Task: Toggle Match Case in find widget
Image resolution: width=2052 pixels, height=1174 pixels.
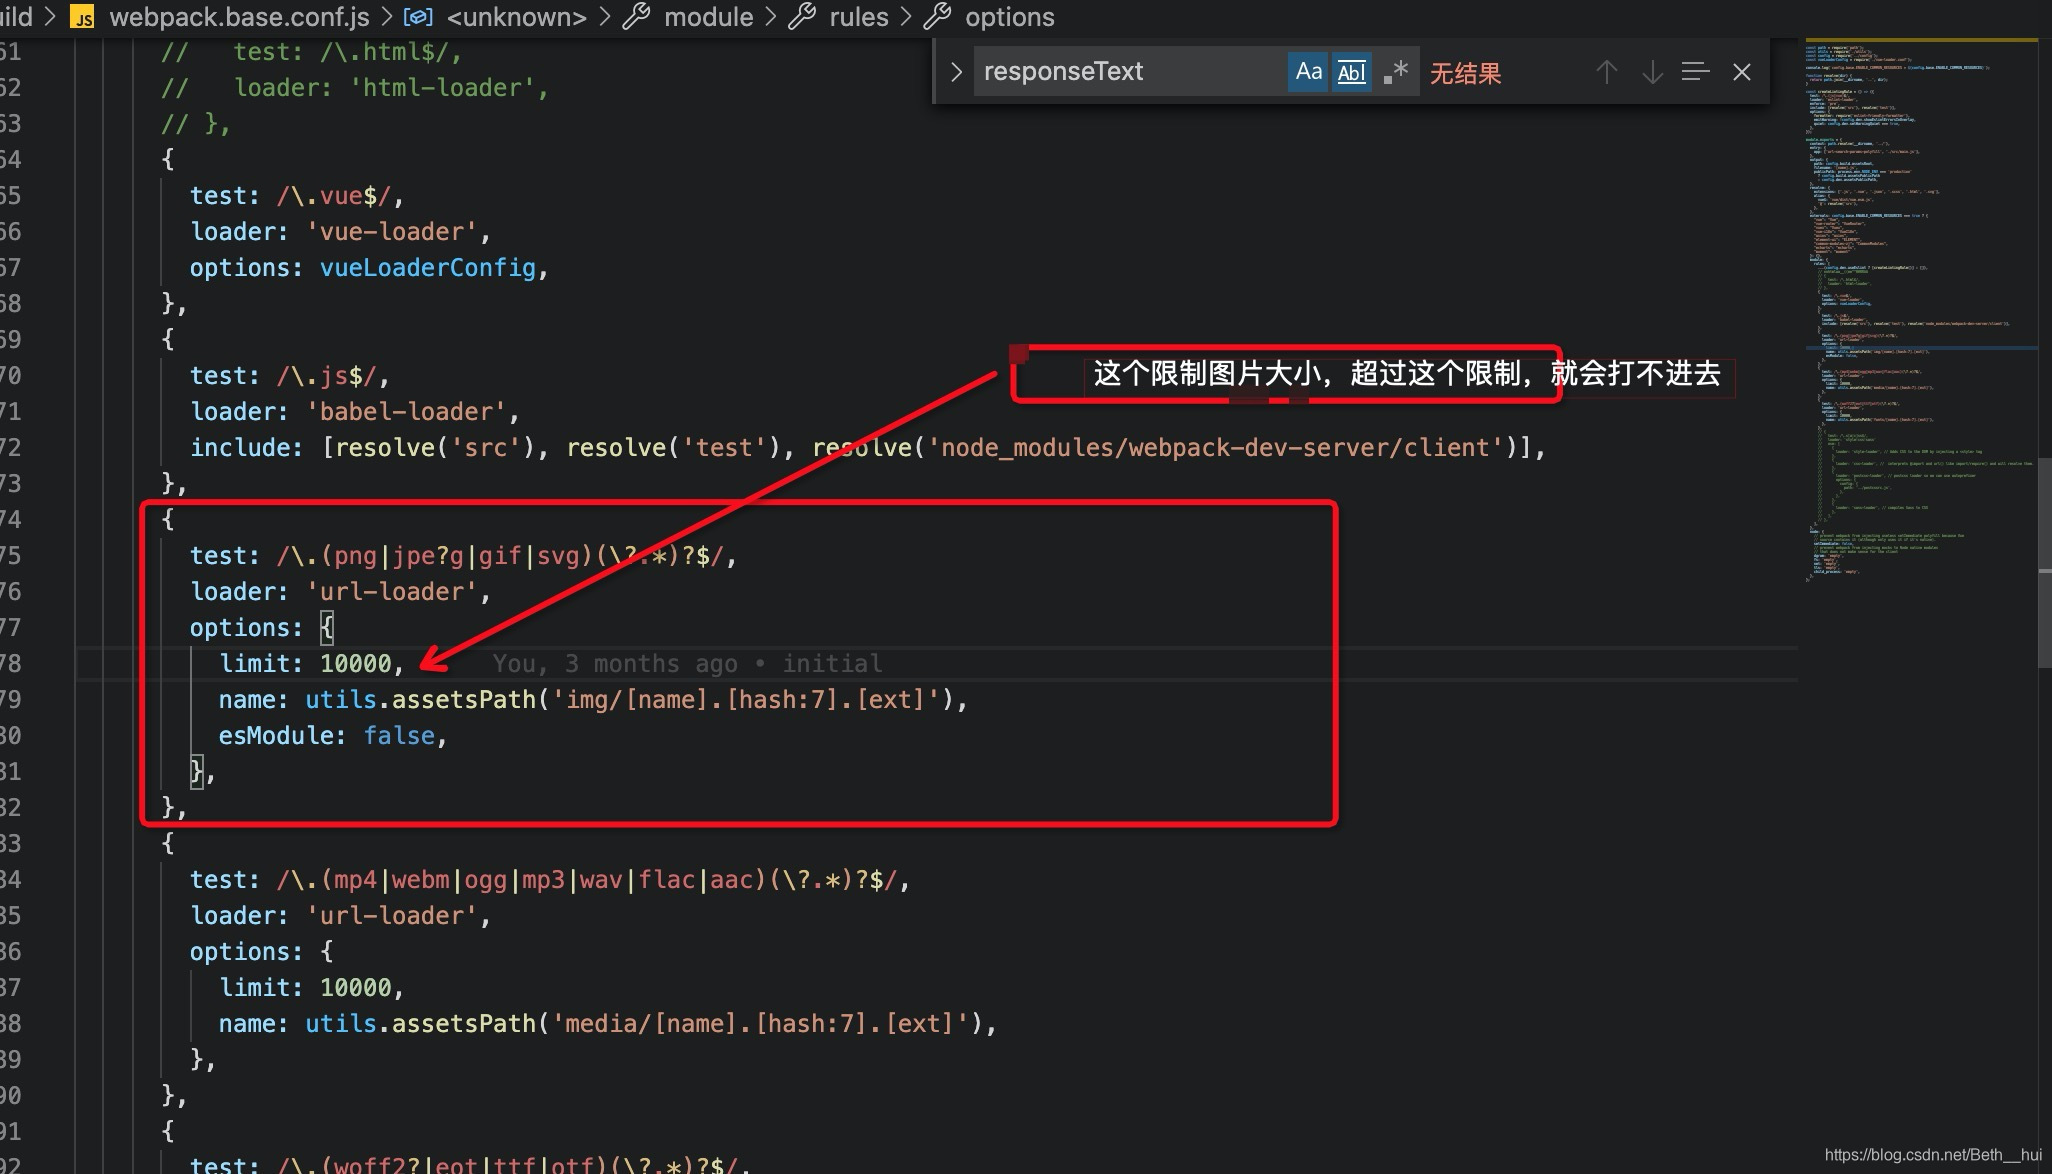Action: 1308,72
